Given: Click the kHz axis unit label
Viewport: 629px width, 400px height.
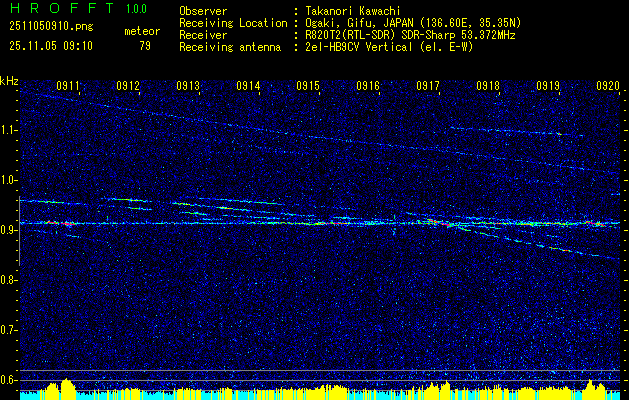Looking at the screenshot, I should click(x=9, y=81).
